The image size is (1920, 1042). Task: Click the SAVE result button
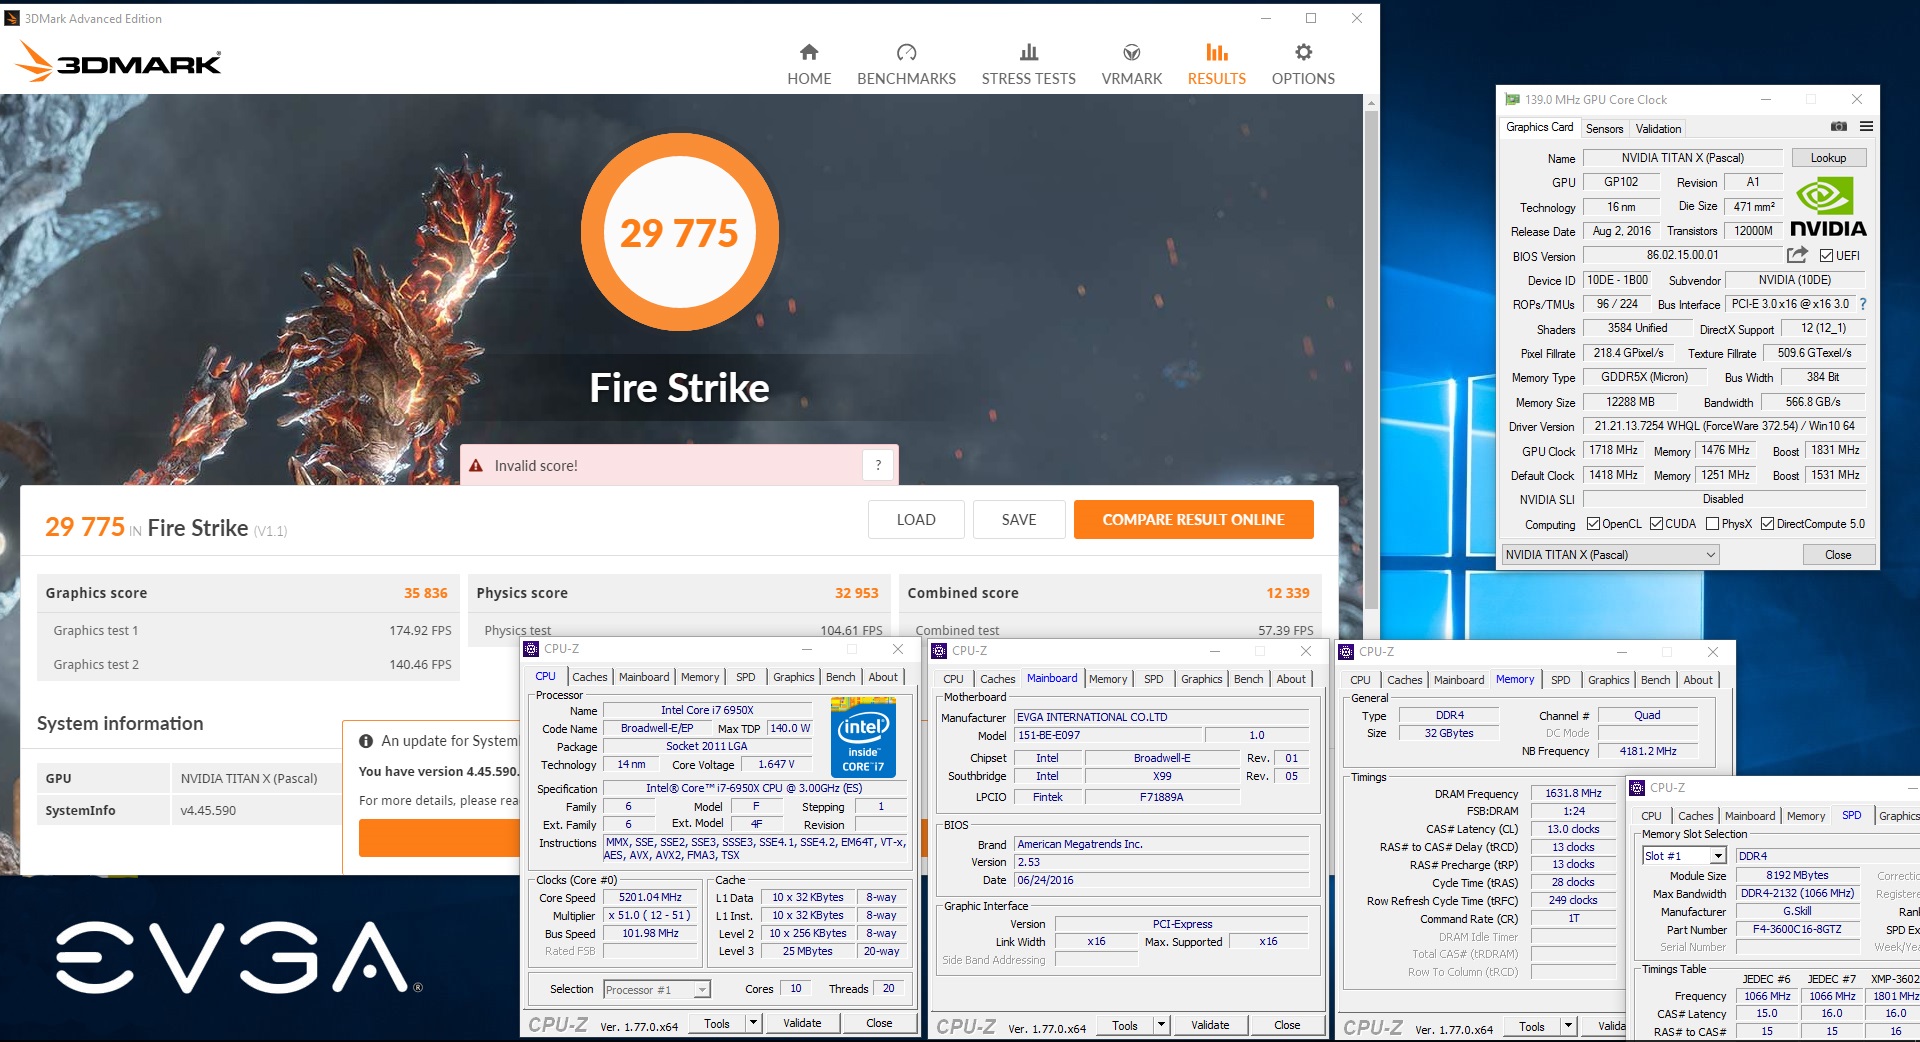point(1019,520)
